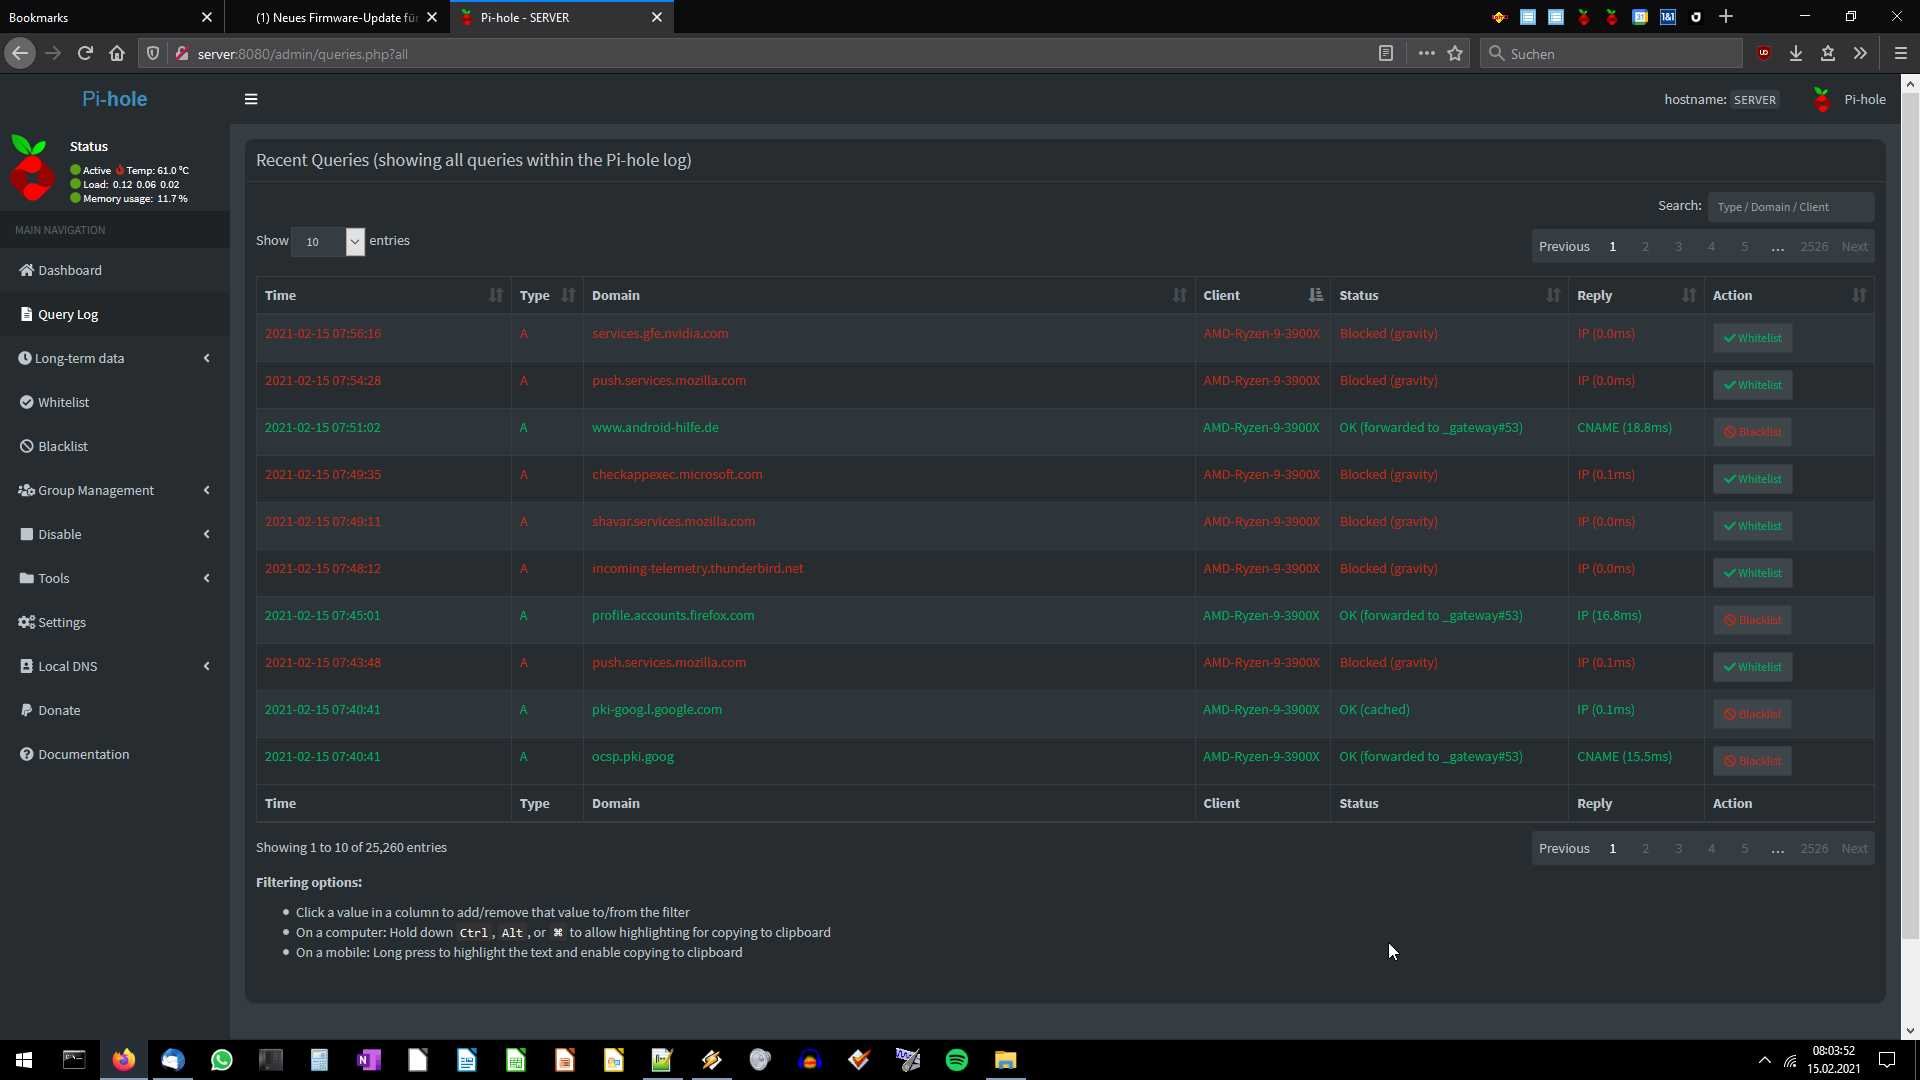Click the browser back button
The width and height of the screenshot is (1920, 1080).
[x=20, y=53]
